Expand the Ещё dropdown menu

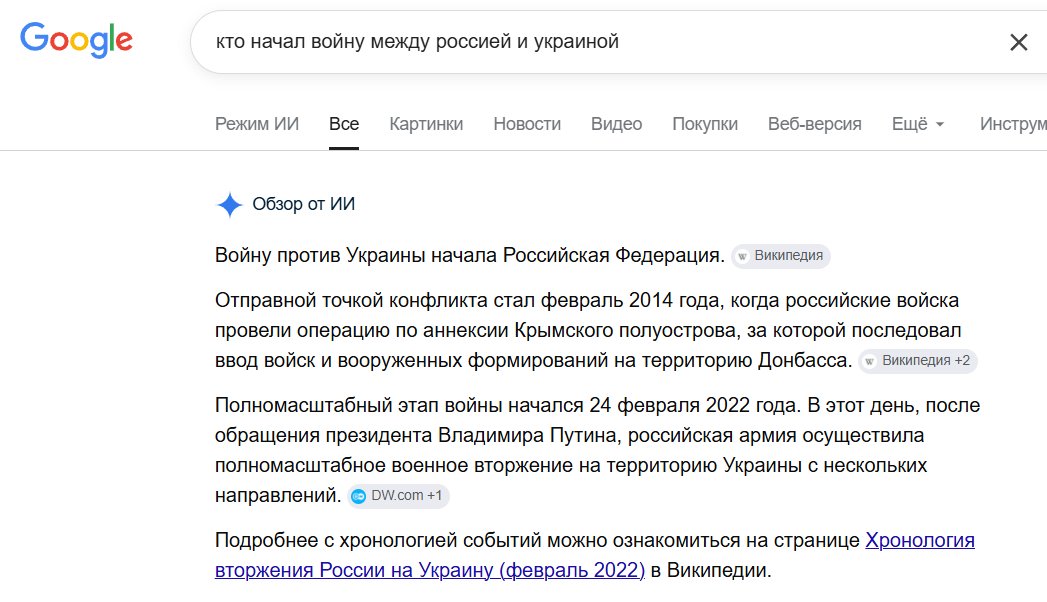[x=918, y=124]
